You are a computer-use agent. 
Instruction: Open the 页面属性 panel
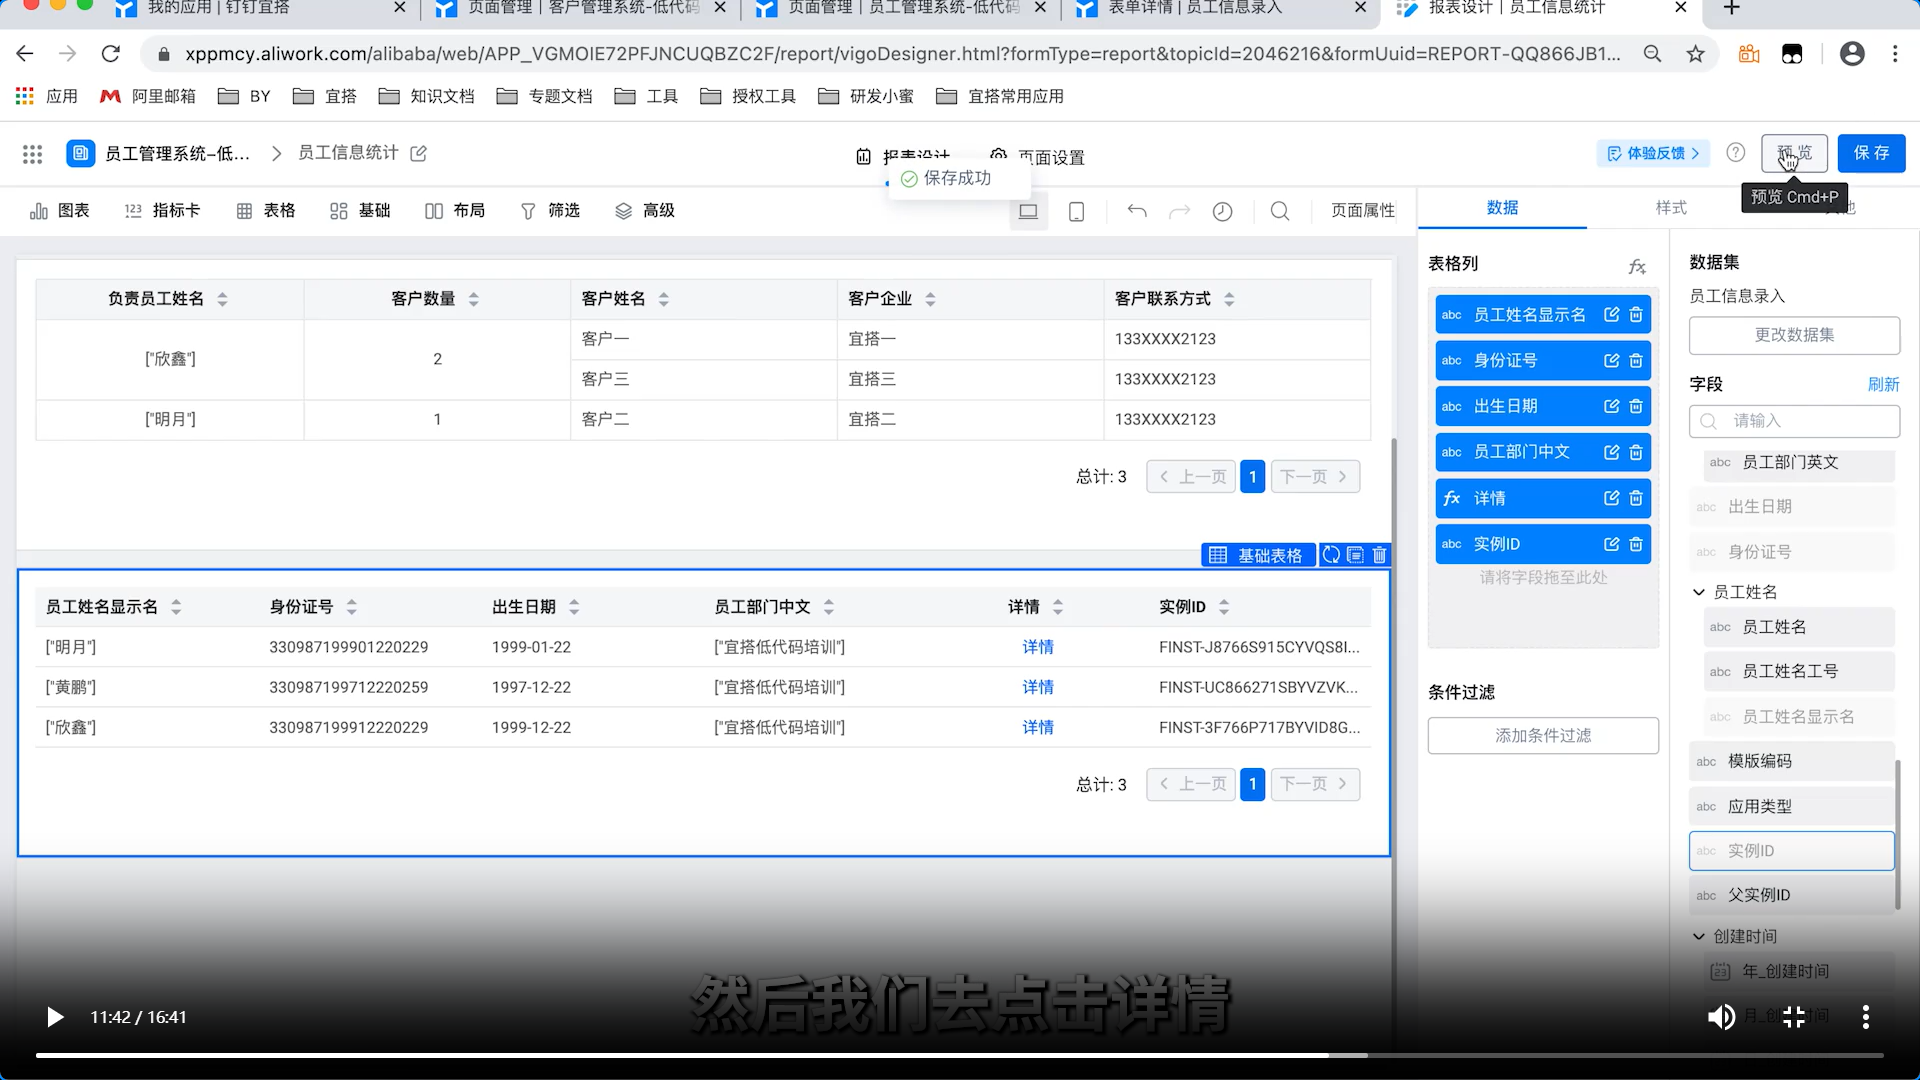(1362, 211)
